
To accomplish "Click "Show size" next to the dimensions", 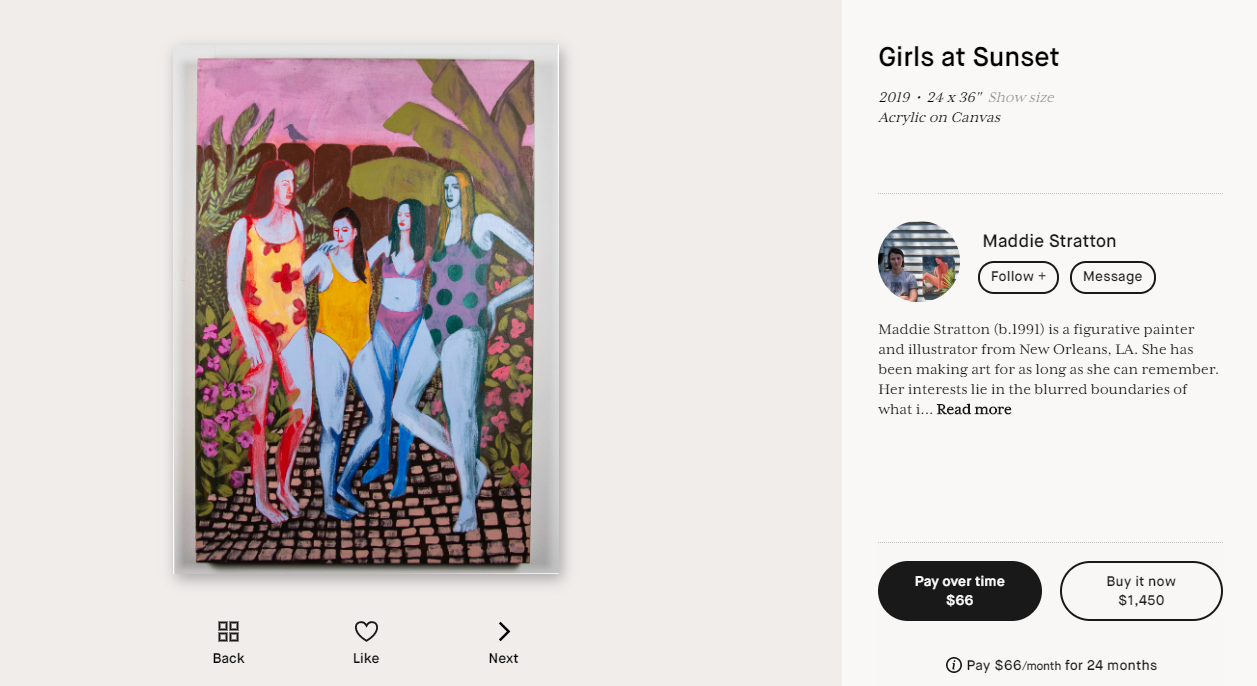I will (1021, 97).
